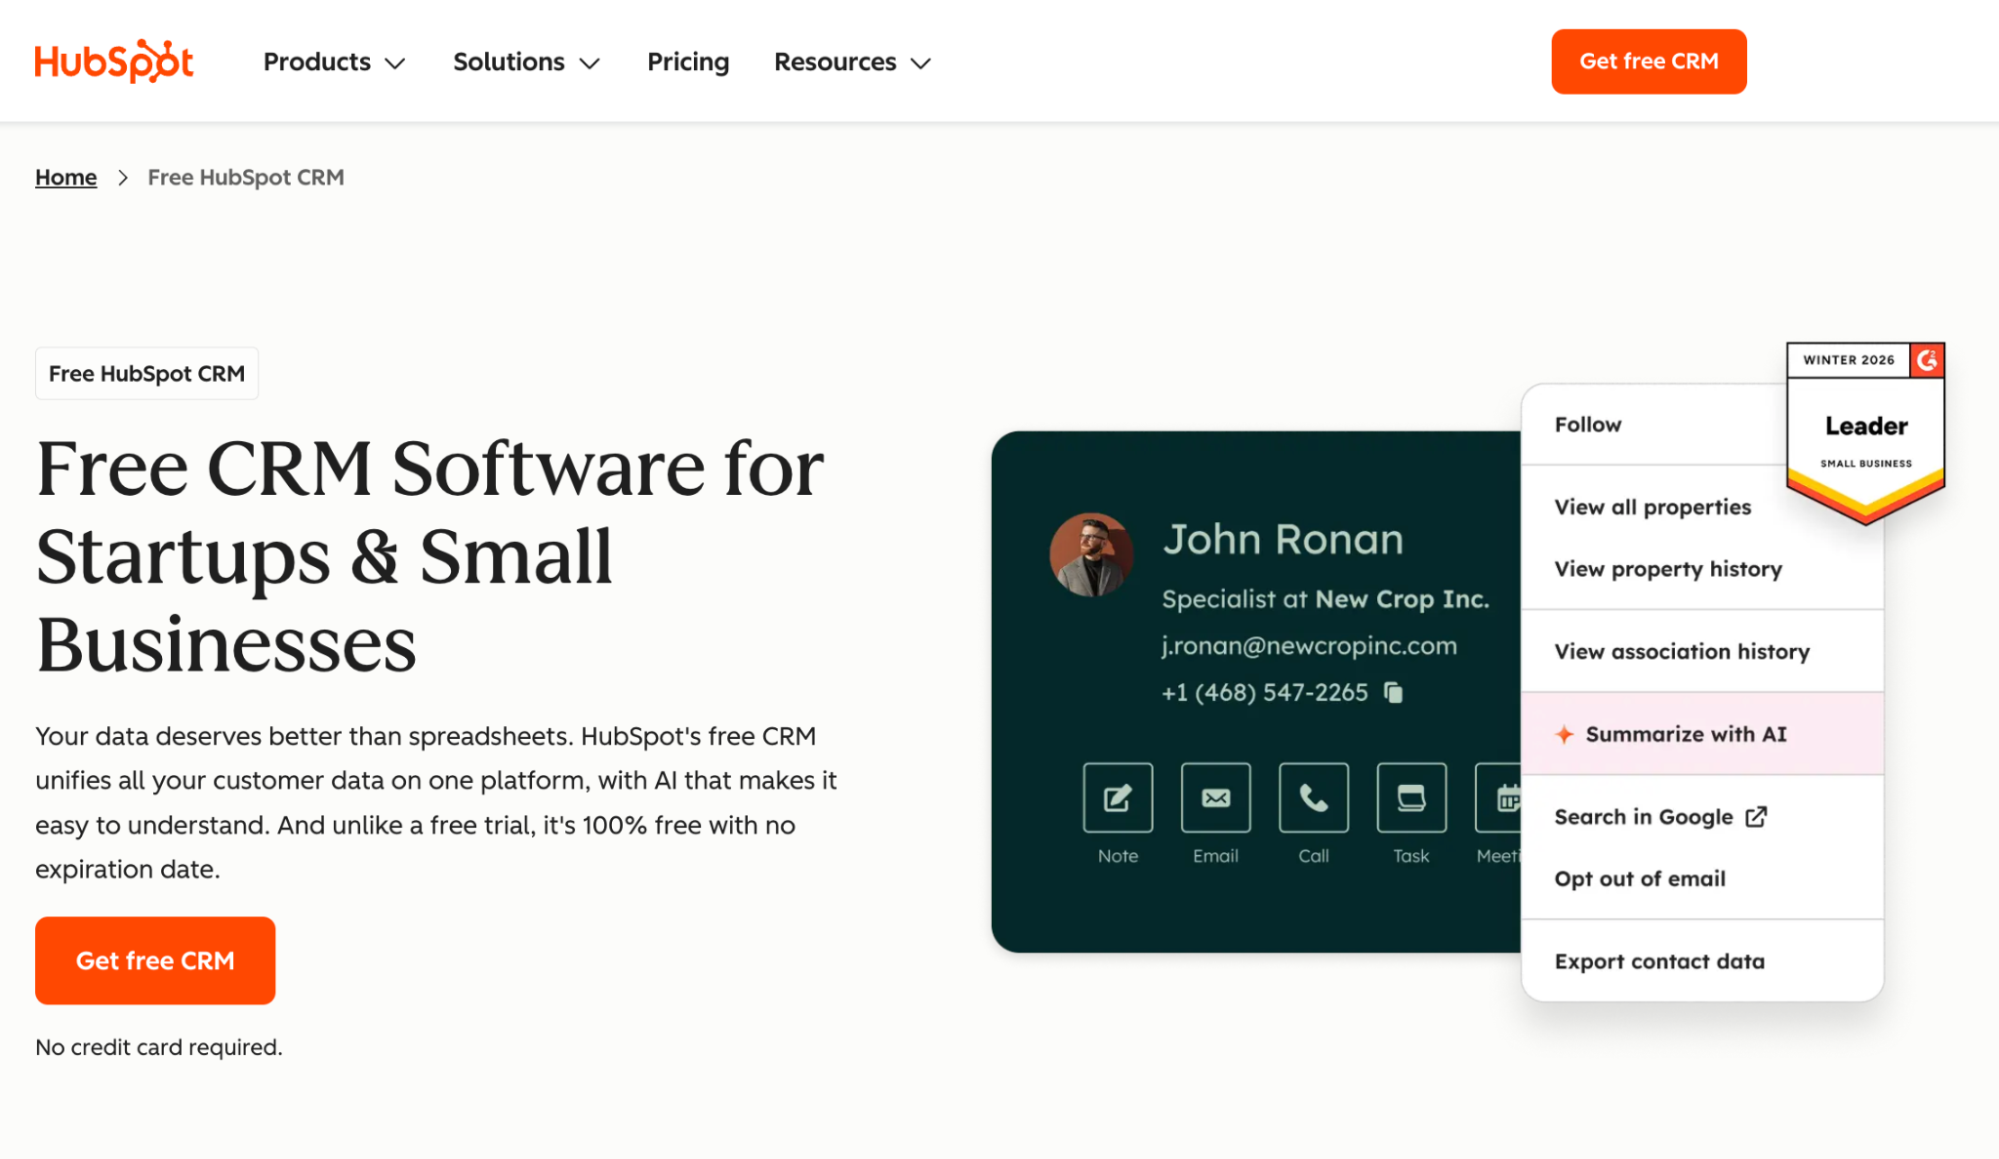Expand the Products dropdown menu
This screenshot has height=1159, width=1999.
point(334,62)
